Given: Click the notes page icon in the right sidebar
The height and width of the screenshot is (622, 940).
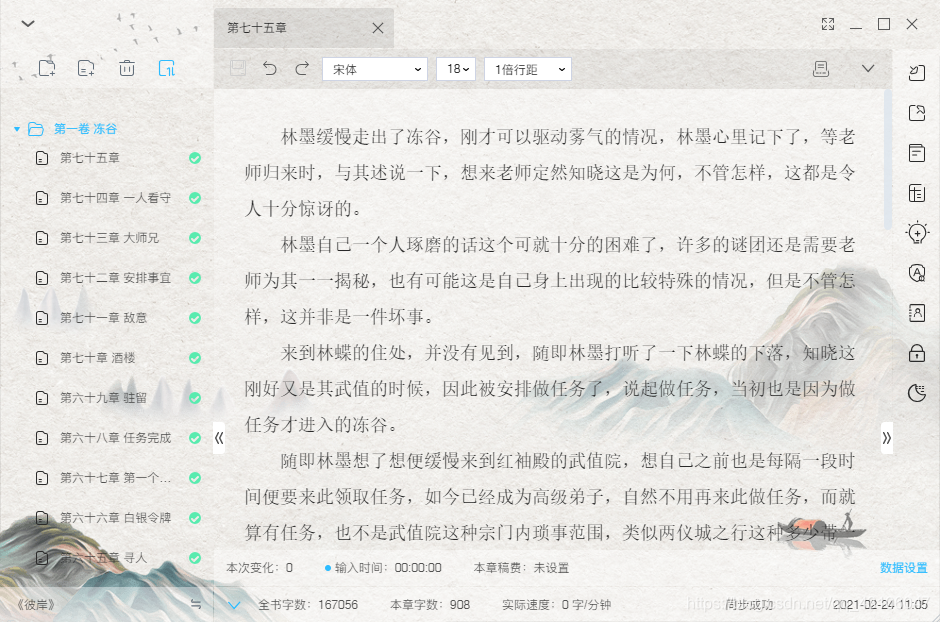Looking at the screenshot, I should coord(917,153).
